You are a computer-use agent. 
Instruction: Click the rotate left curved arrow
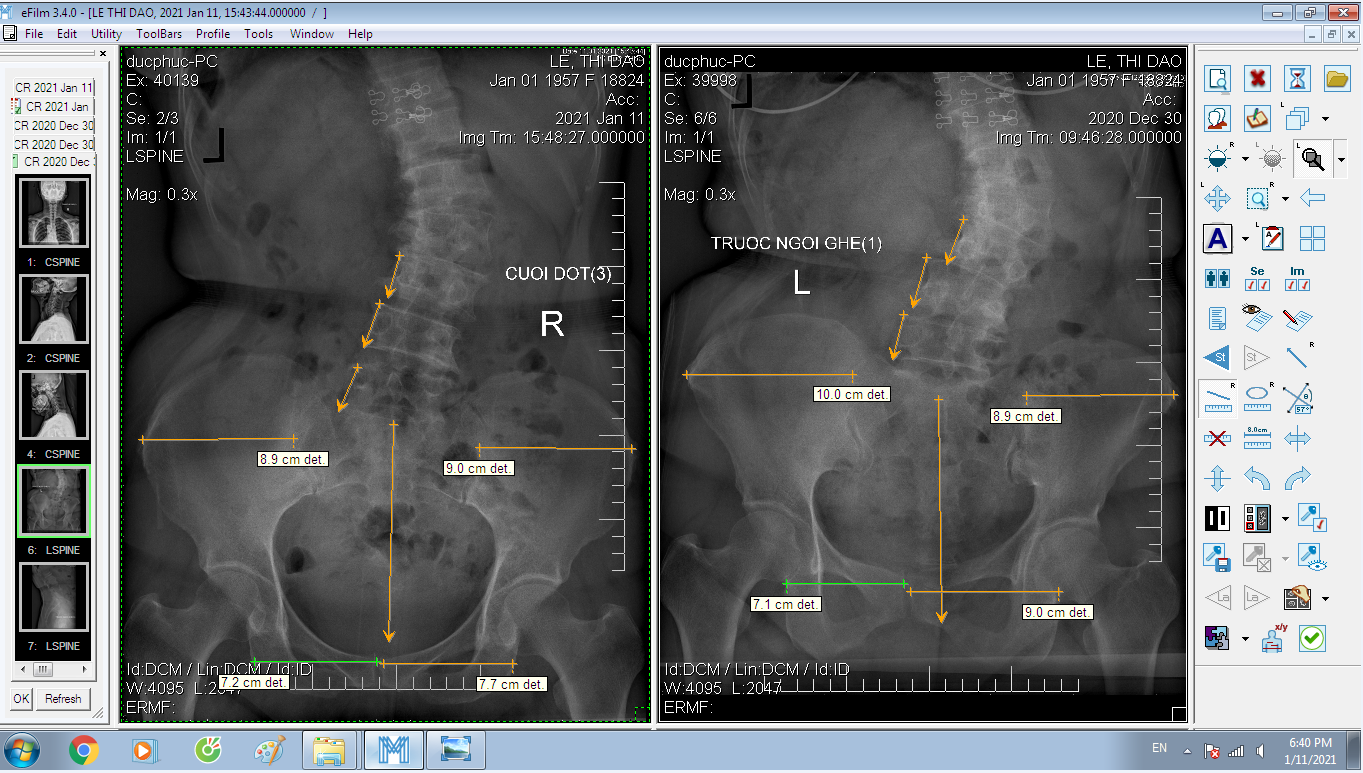pyautogui.click(x=1257, y=478)
